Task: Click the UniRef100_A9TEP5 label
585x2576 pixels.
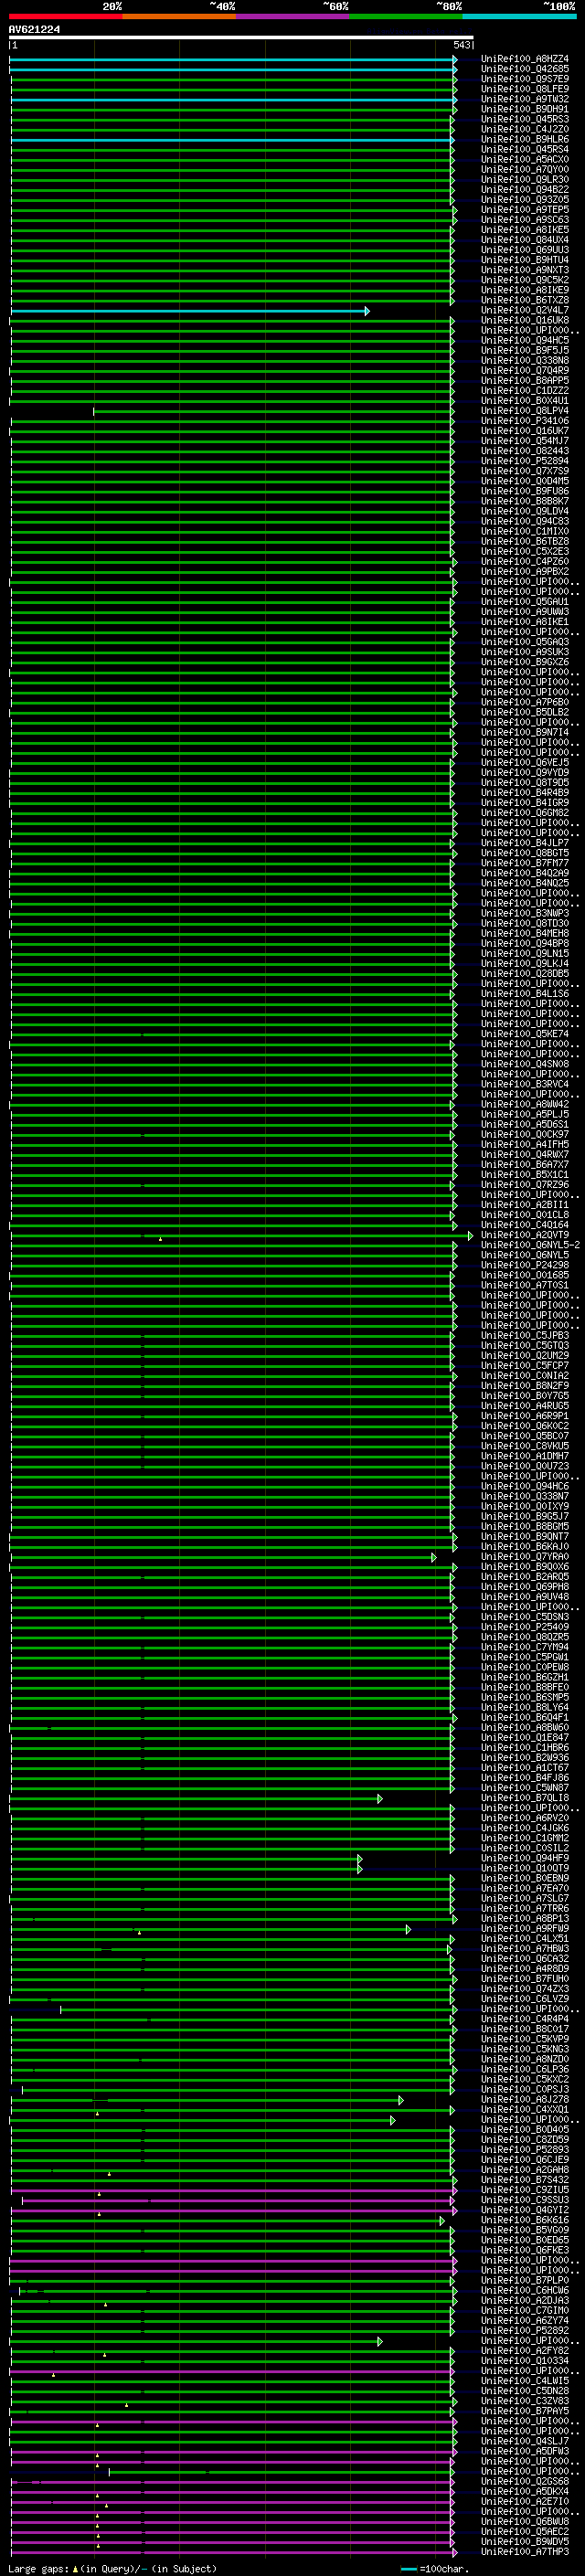Action: pos(525,210)
